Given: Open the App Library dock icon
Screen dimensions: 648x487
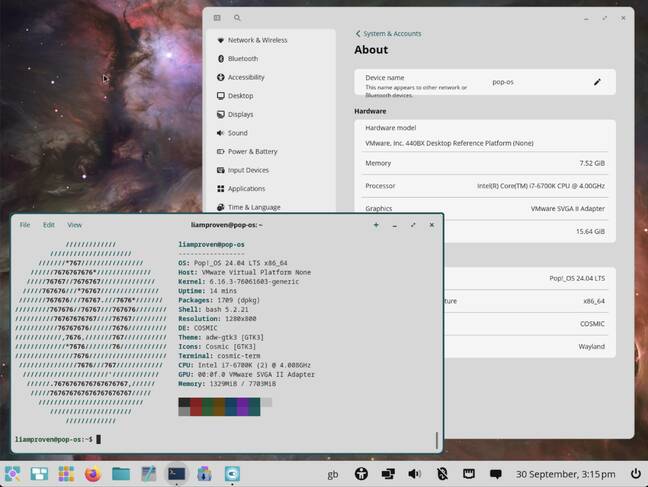Looking at the screenshot, I should pyautogui.click(x=66, y=474).
